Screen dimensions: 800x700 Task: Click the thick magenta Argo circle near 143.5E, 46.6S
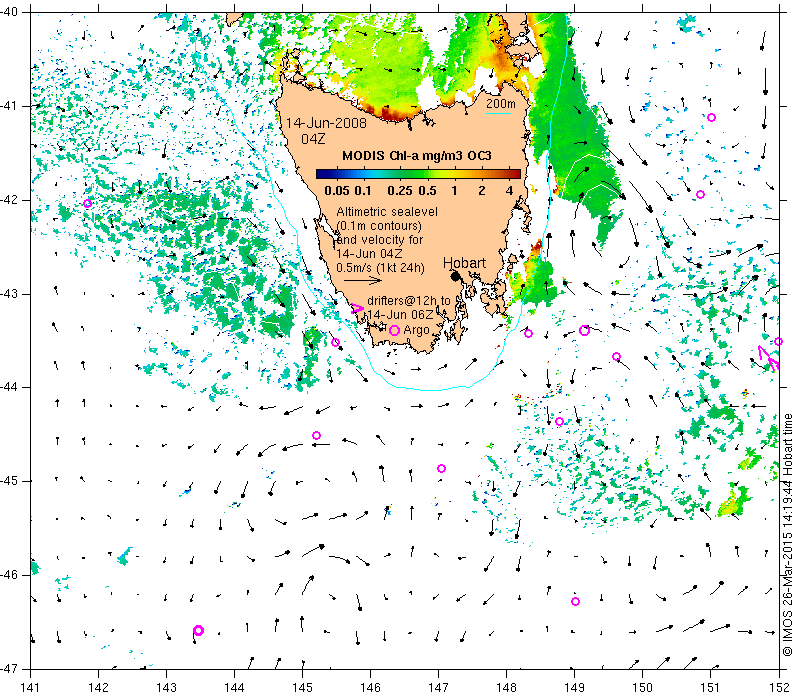coord(198,631)
